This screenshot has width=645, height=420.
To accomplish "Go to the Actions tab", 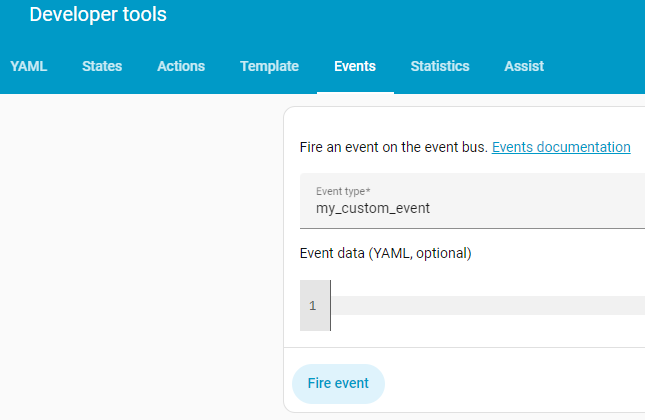I will 181,66.
